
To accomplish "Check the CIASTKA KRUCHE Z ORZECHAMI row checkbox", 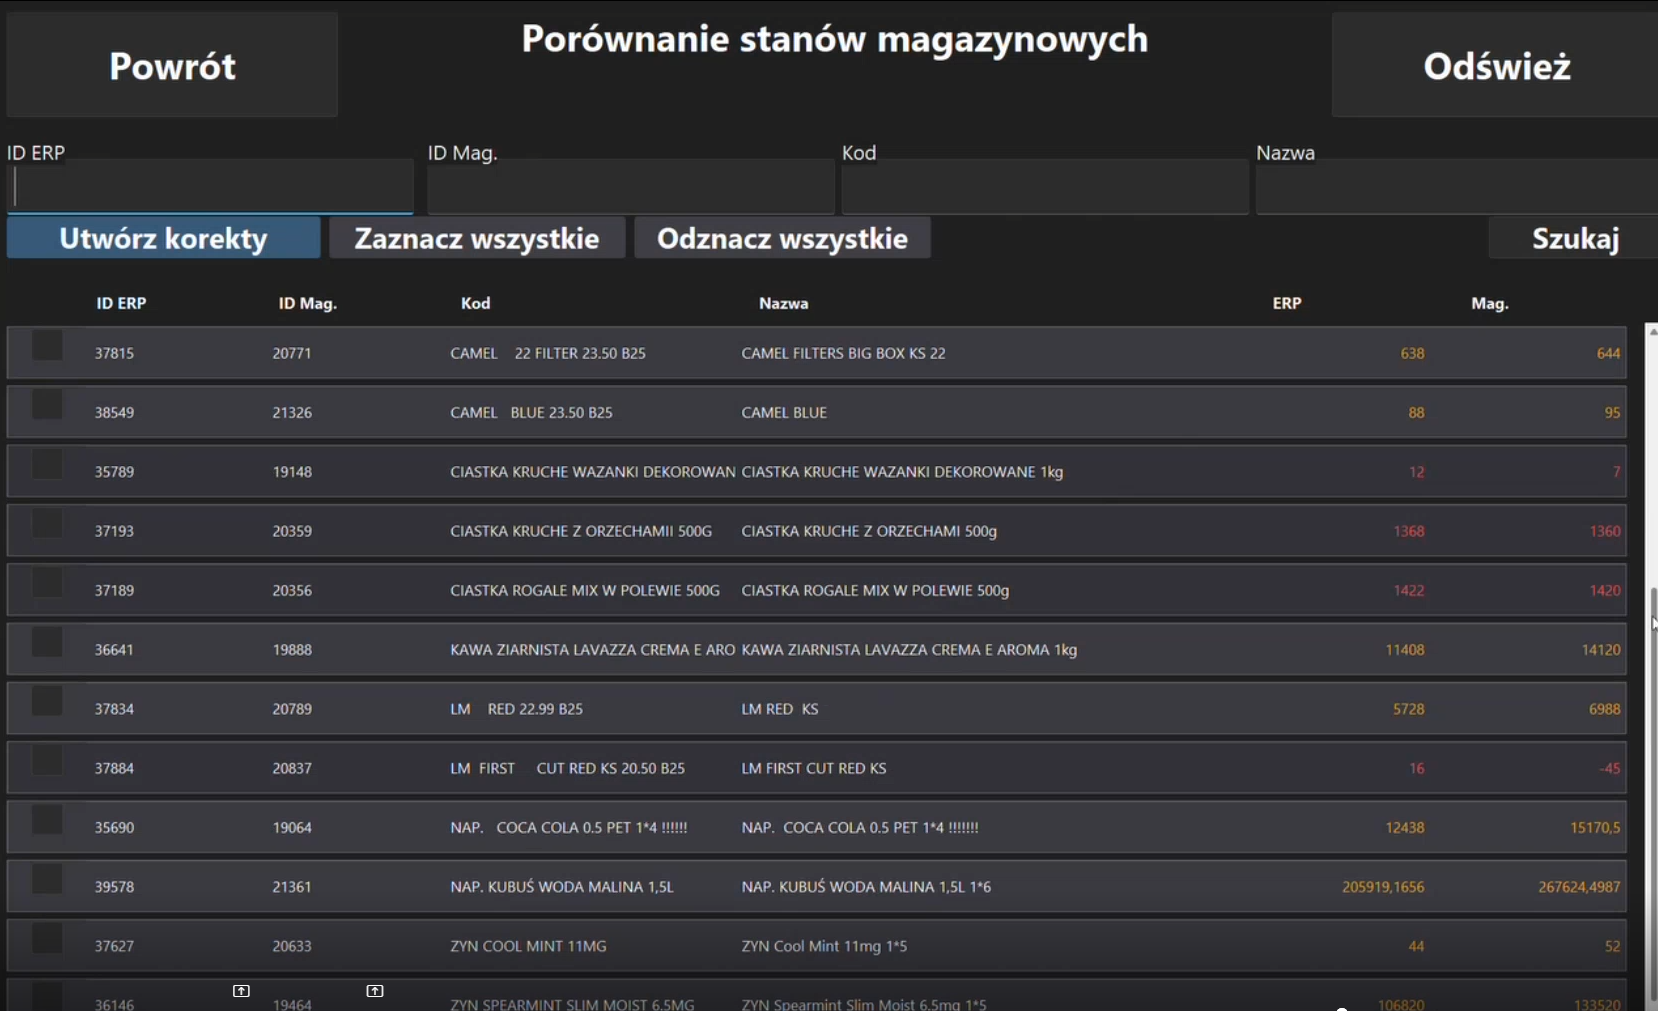I will 47,524.
